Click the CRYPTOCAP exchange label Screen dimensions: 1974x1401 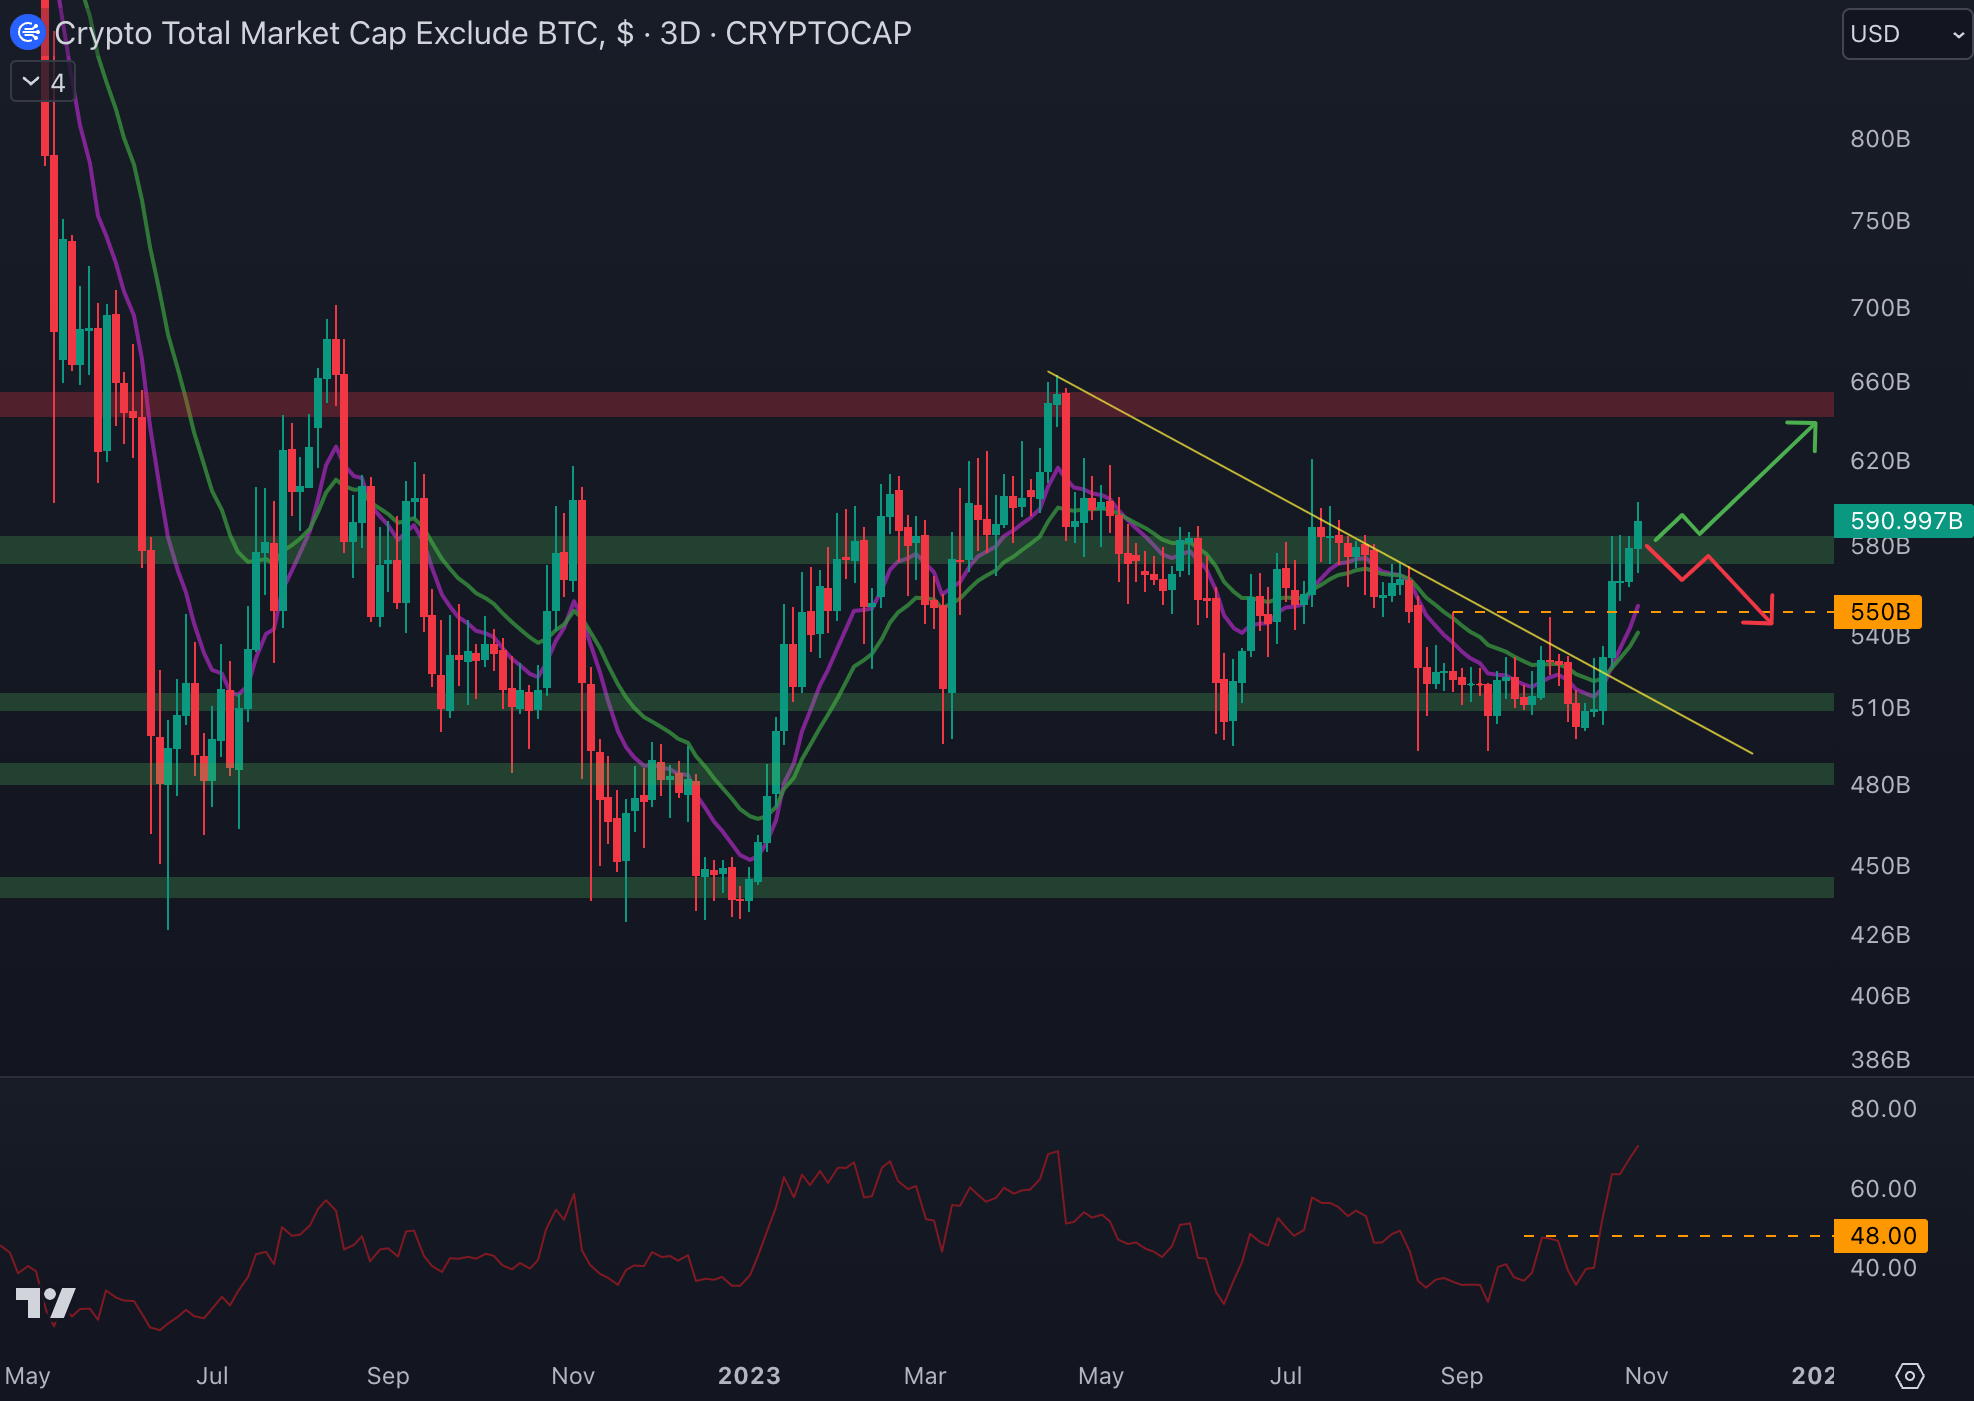point(818,33)
